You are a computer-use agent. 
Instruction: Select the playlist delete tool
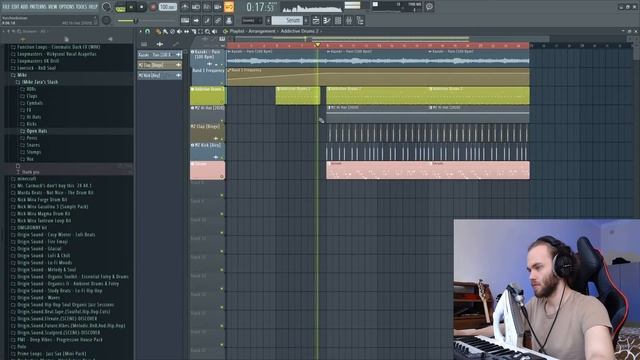[x=172, y=31]
